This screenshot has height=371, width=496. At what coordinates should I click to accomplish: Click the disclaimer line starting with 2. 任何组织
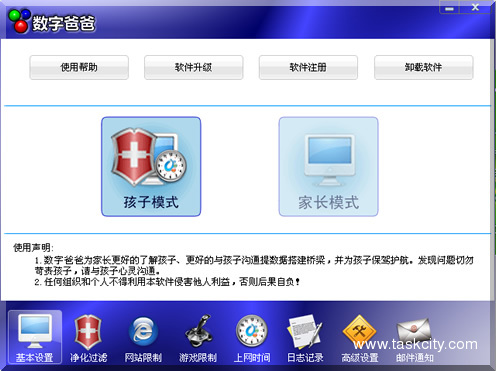coord(167,282)
